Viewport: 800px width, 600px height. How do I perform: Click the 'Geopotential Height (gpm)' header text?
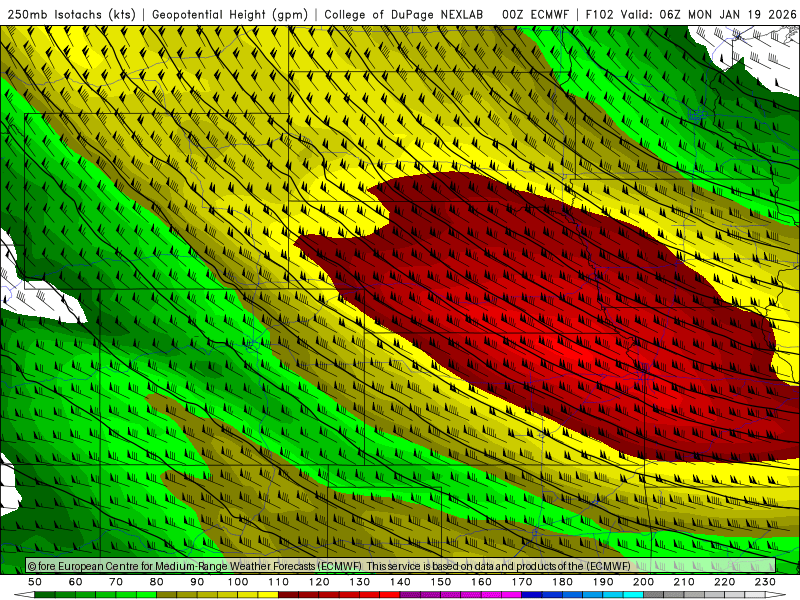pos(230,15)
